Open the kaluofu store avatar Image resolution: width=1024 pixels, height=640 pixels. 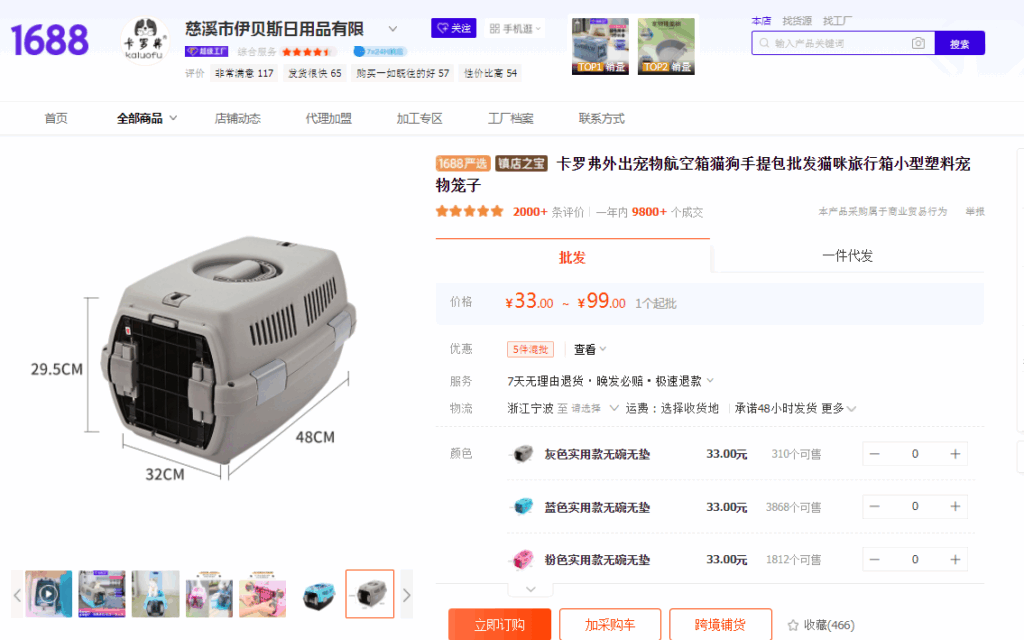pos(144,40)
